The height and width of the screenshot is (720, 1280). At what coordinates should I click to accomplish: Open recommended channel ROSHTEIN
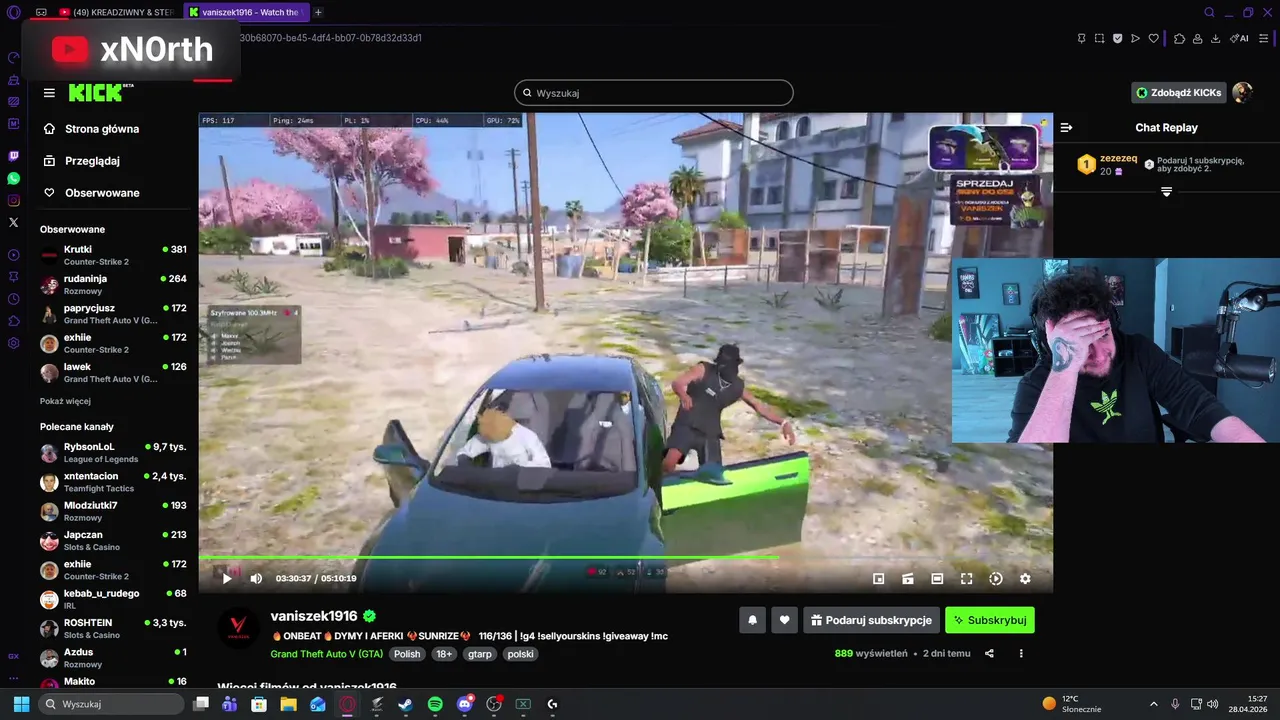113,628
